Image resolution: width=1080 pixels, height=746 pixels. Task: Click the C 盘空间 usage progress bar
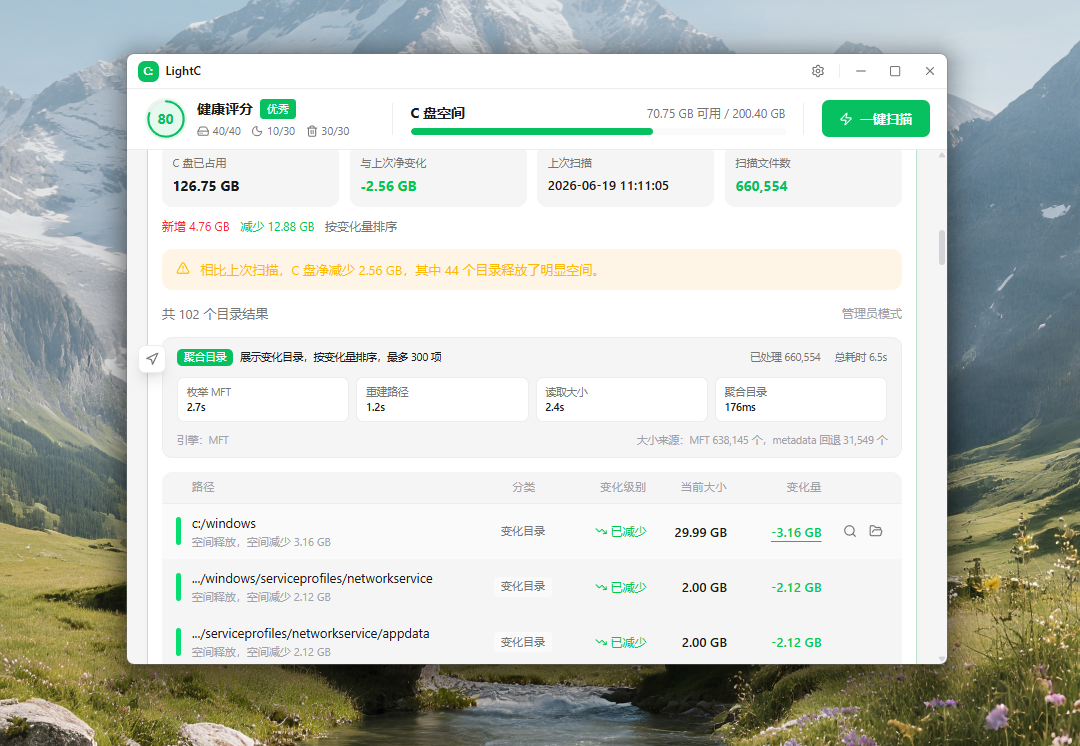(598, 131)
